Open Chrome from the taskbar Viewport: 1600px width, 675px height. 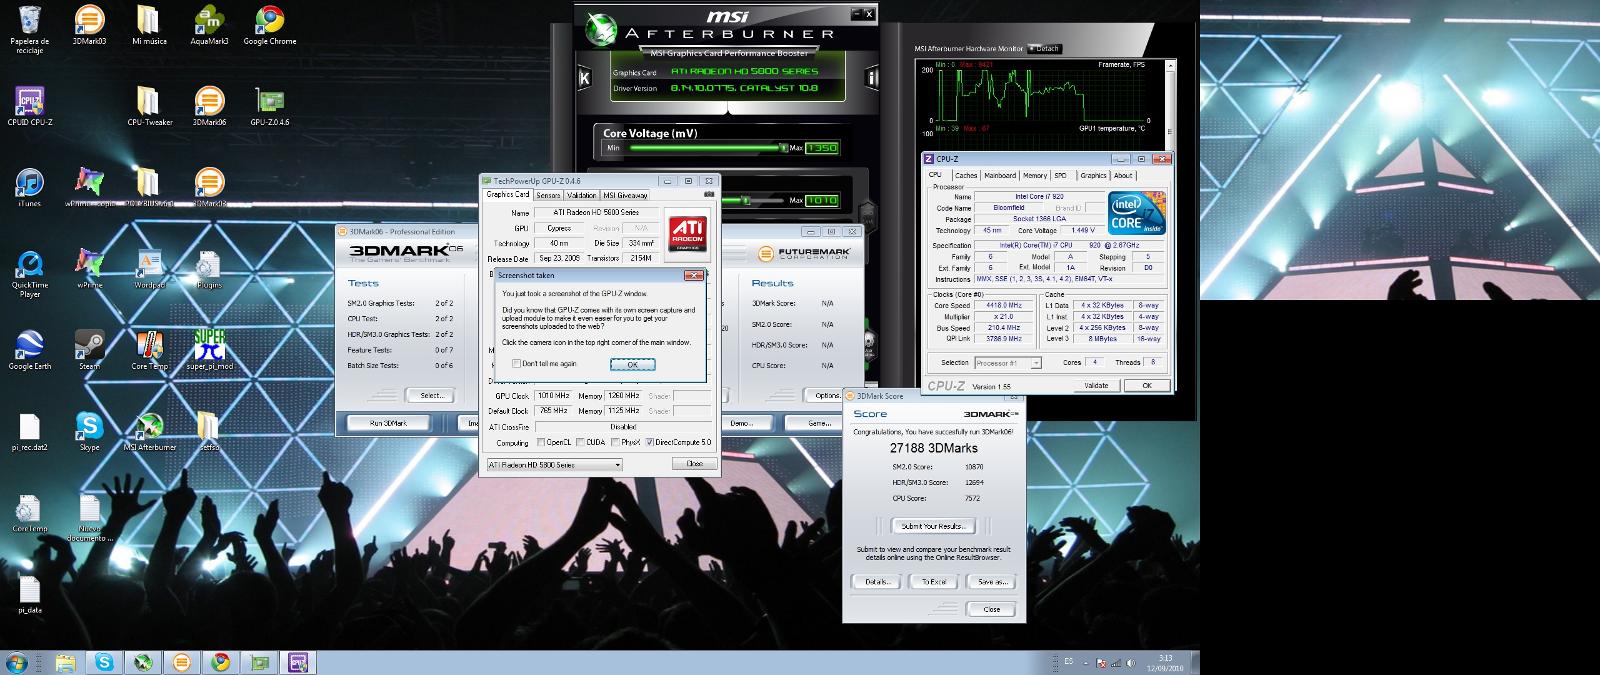point(220,662)
